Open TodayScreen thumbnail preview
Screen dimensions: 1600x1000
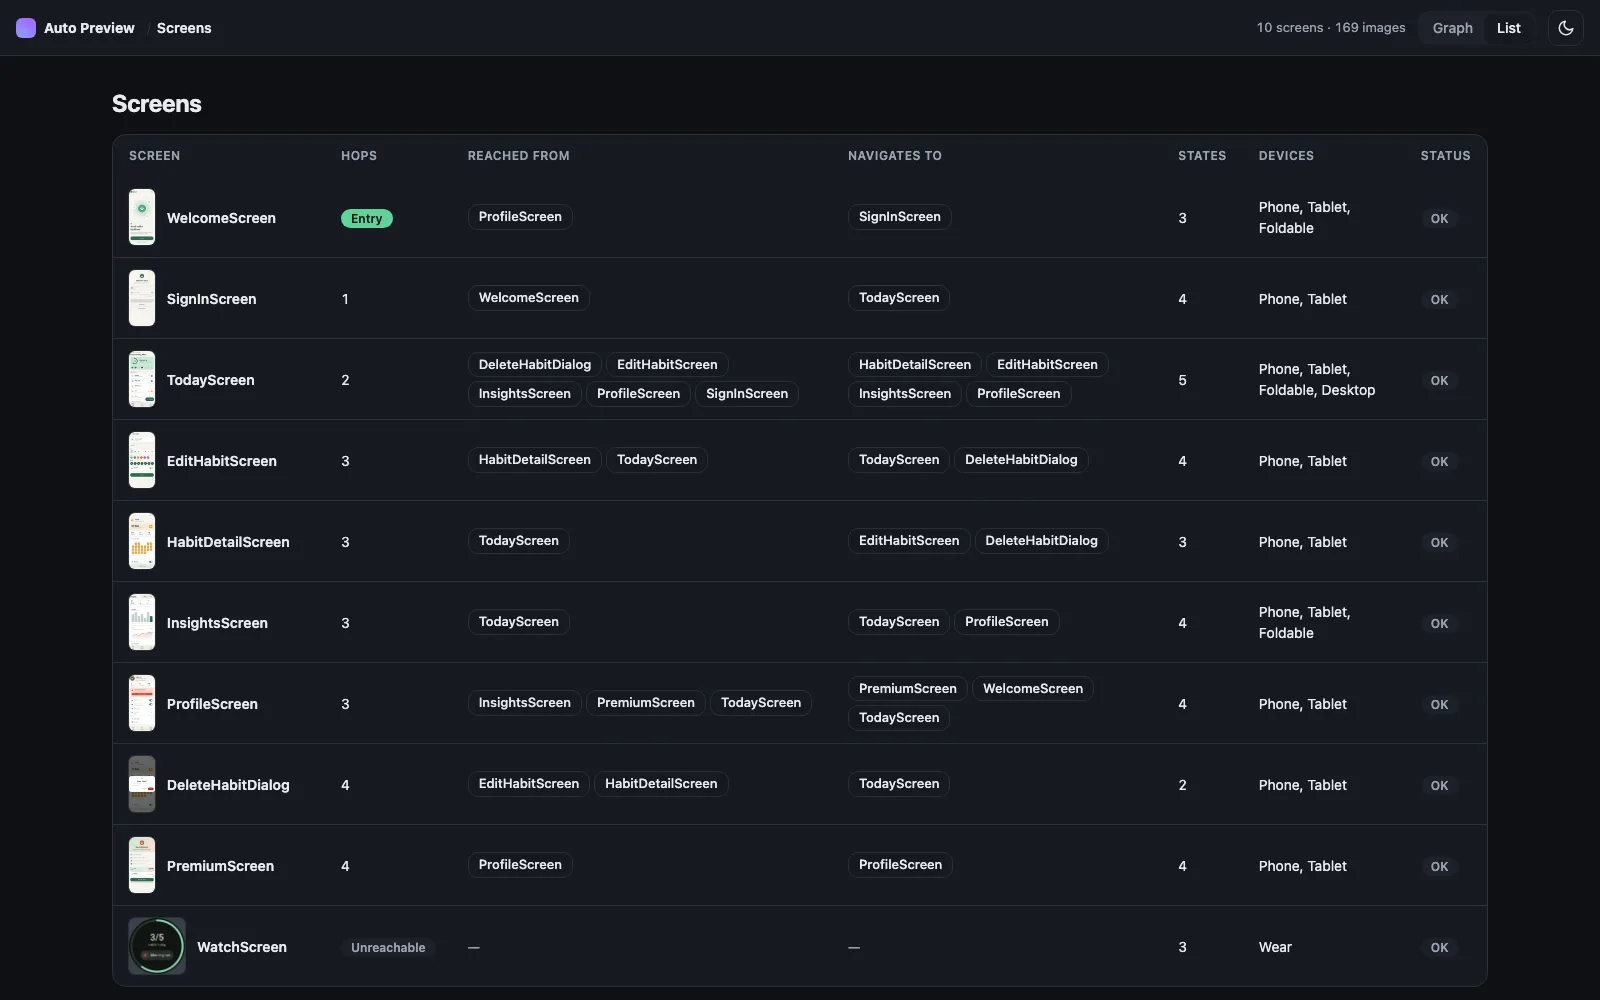(x=142, y=379)
